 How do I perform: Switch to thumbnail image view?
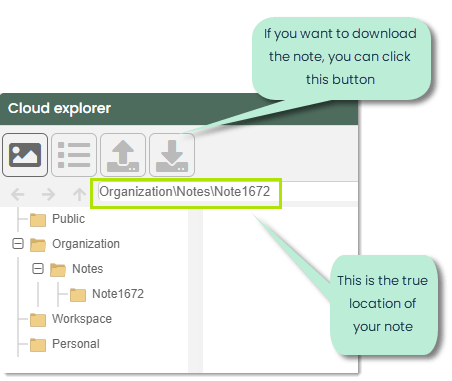[25, 155]
